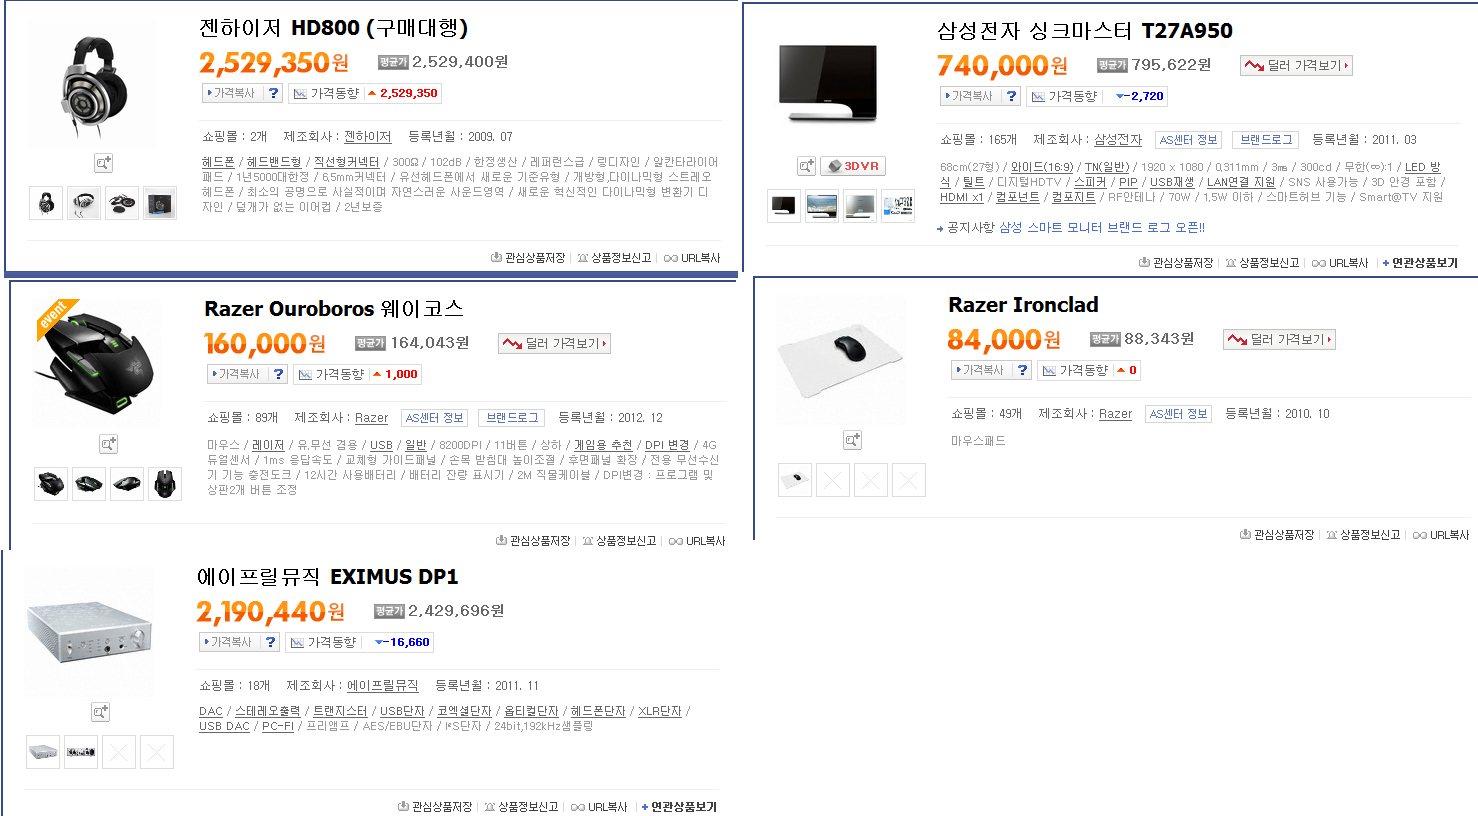Open the 헤드밴드형 spec link for HD800
Image resolution: width=1478 pixels, height=816 pixels.
click(274, 162)
